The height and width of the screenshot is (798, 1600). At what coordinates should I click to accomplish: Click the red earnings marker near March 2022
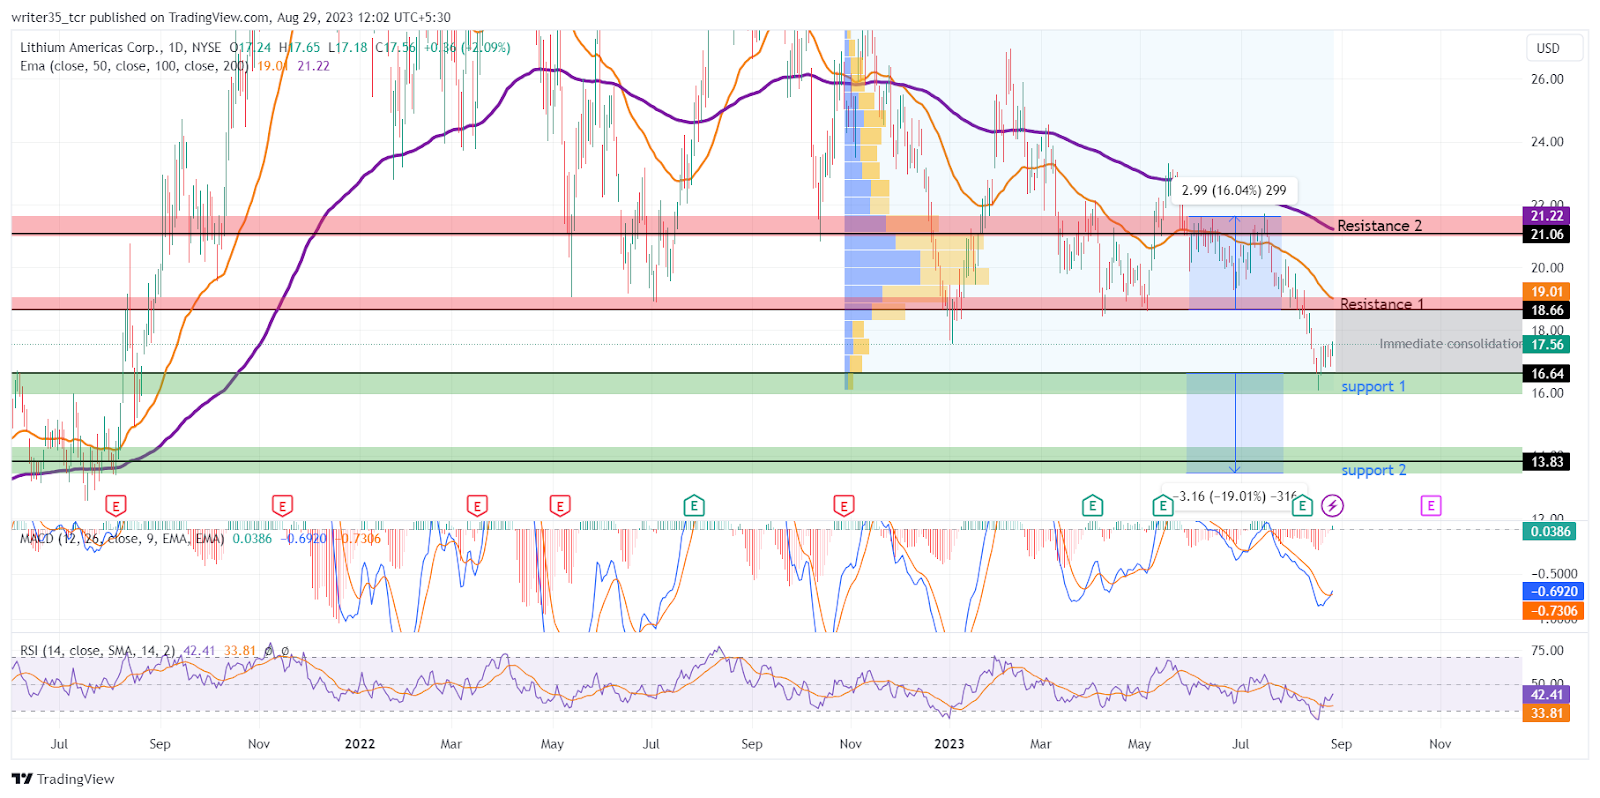(477, 506)
